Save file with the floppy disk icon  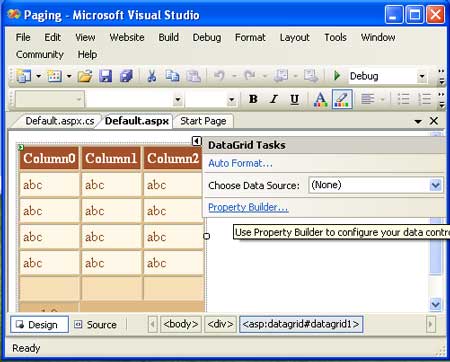coord(105,76)
